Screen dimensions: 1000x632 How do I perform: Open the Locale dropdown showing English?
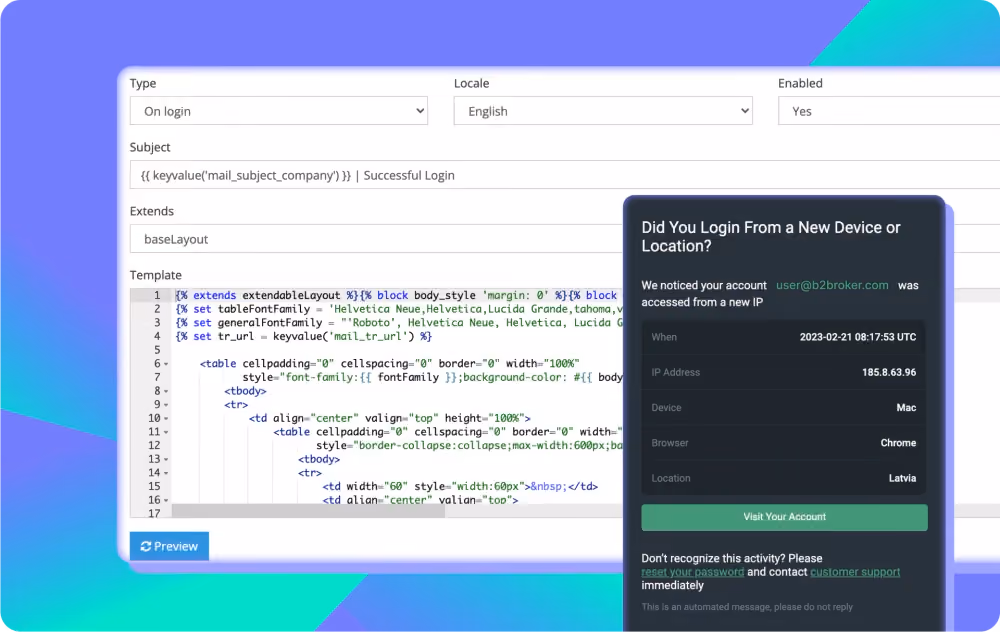point(603,111)
